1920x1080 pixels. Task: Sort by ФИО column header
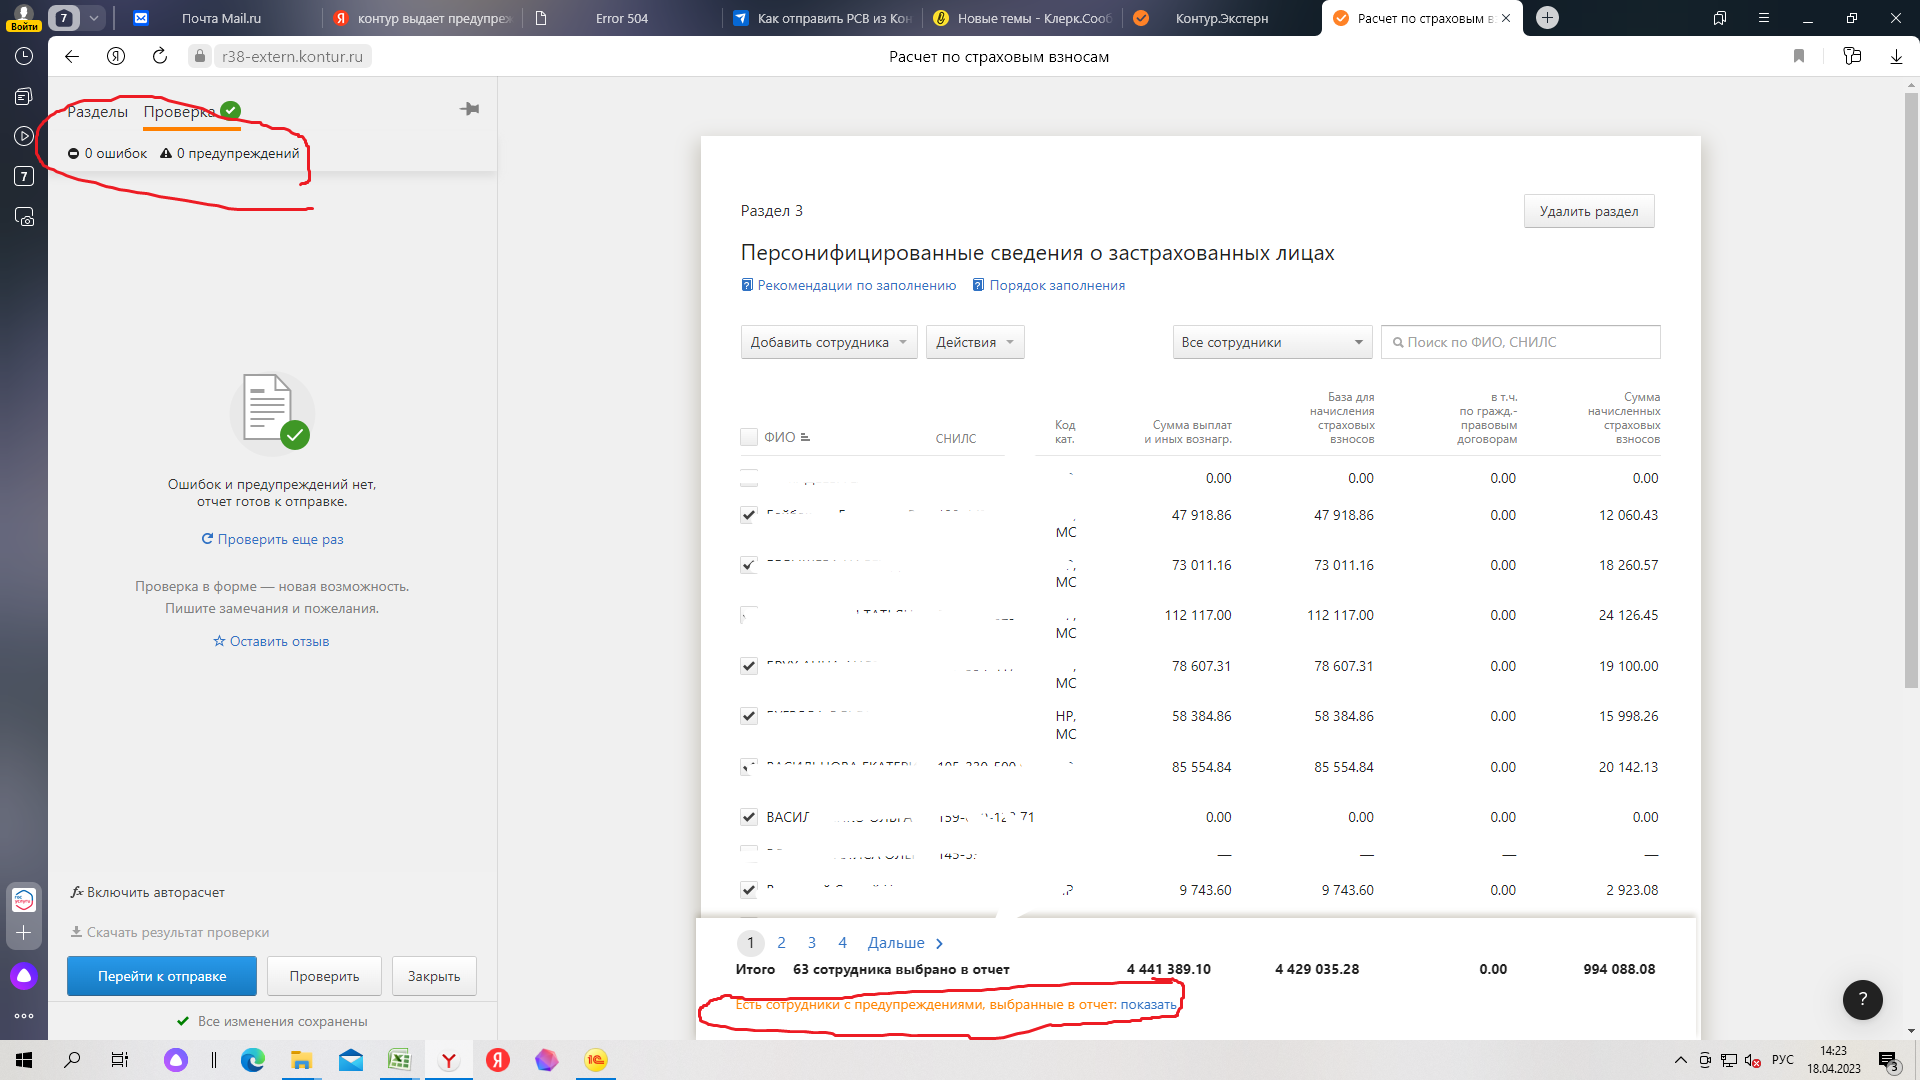pos(787,437)
